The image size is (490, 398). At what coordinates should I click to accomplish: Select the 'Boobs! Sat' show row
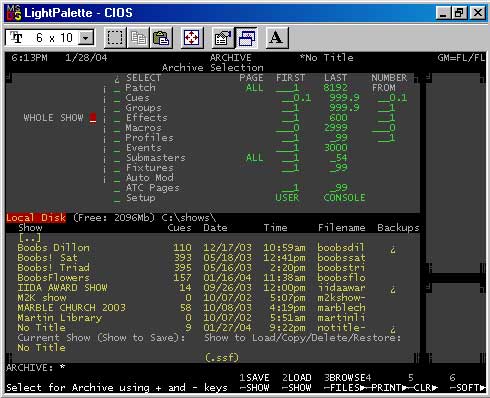(213, 258)
